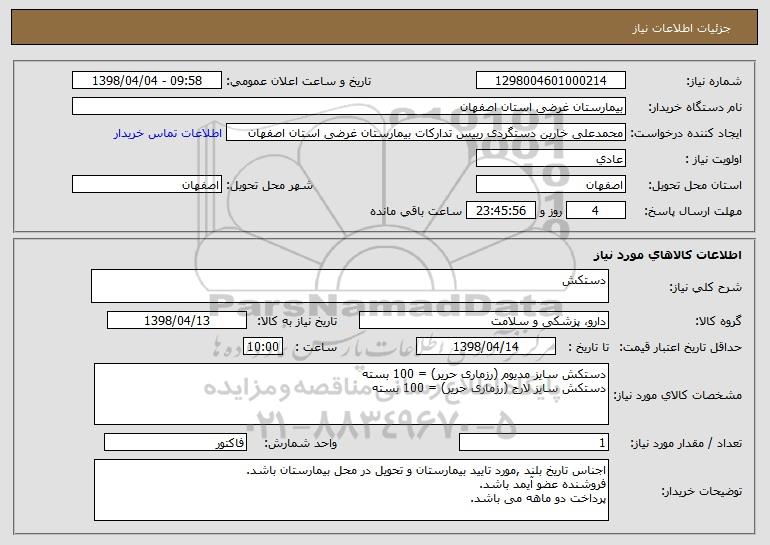Open the اطلاعات تماس خریدار link
Screen dimensions: 770x545
pos(168,134)
